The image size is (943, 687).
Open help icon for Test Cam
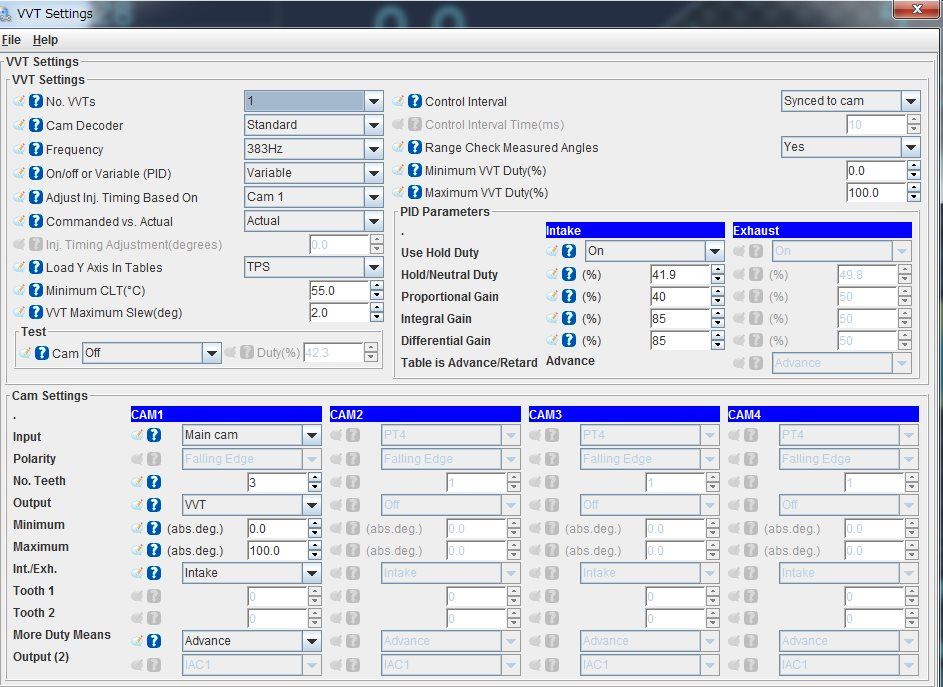click(41, 353)
